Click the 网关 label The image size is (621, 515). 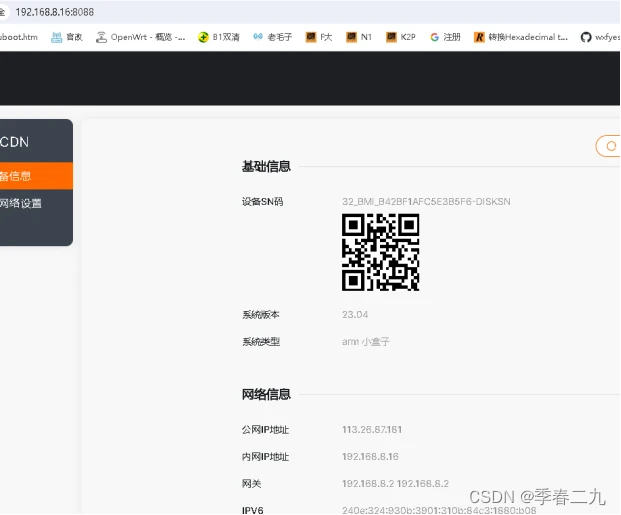click(251, 484)
